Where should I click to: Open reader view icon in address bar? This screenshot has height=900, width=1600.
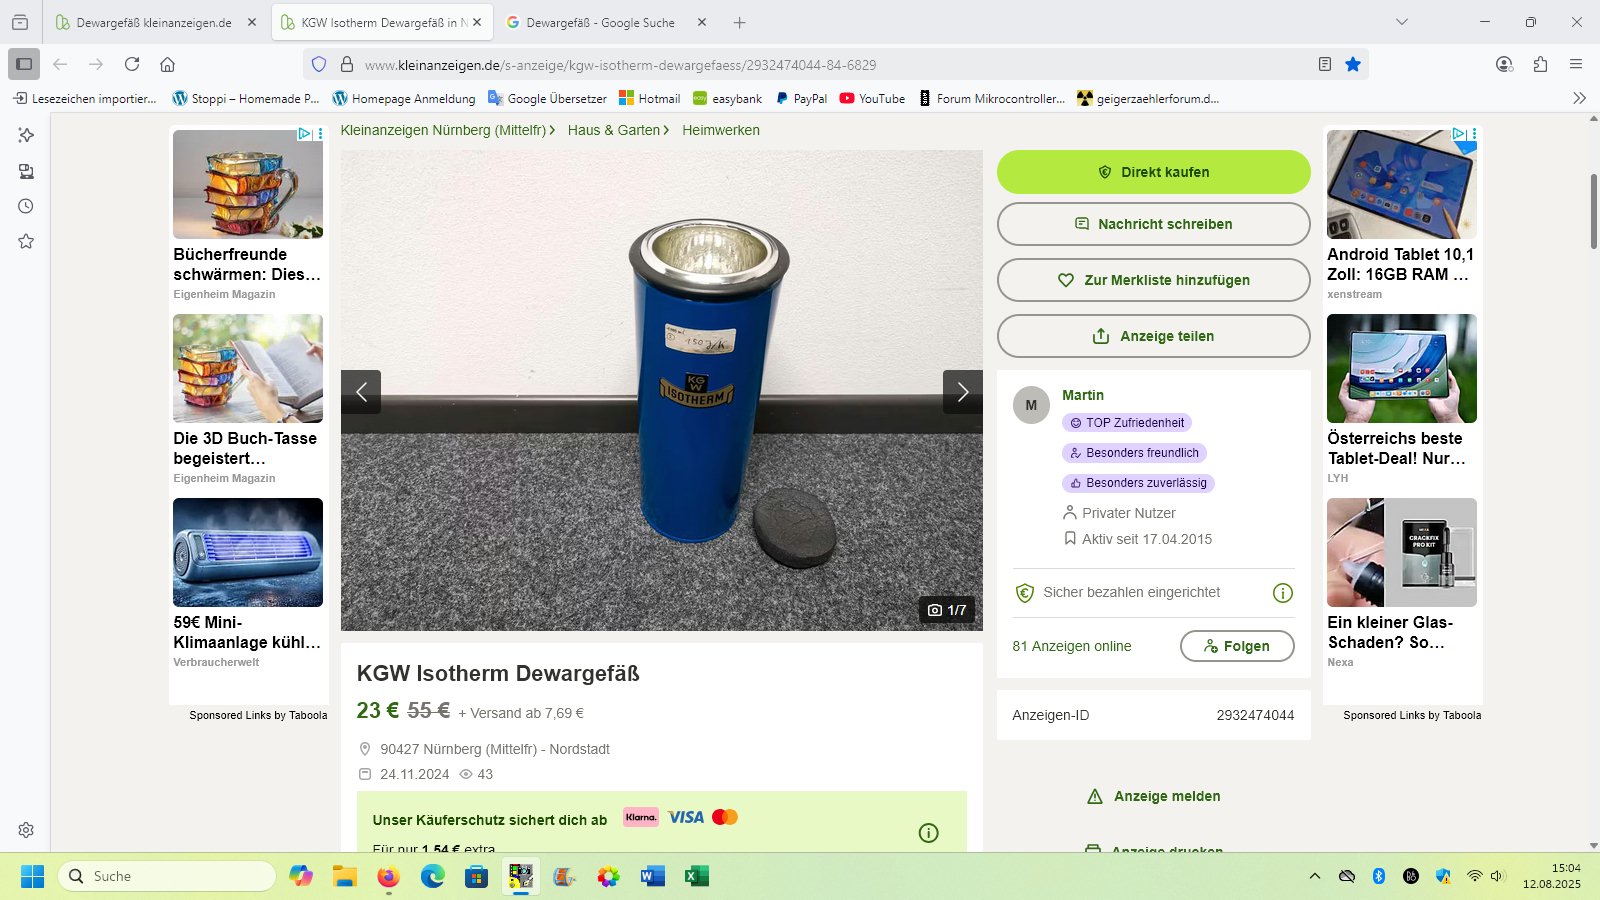(1325, 64)
